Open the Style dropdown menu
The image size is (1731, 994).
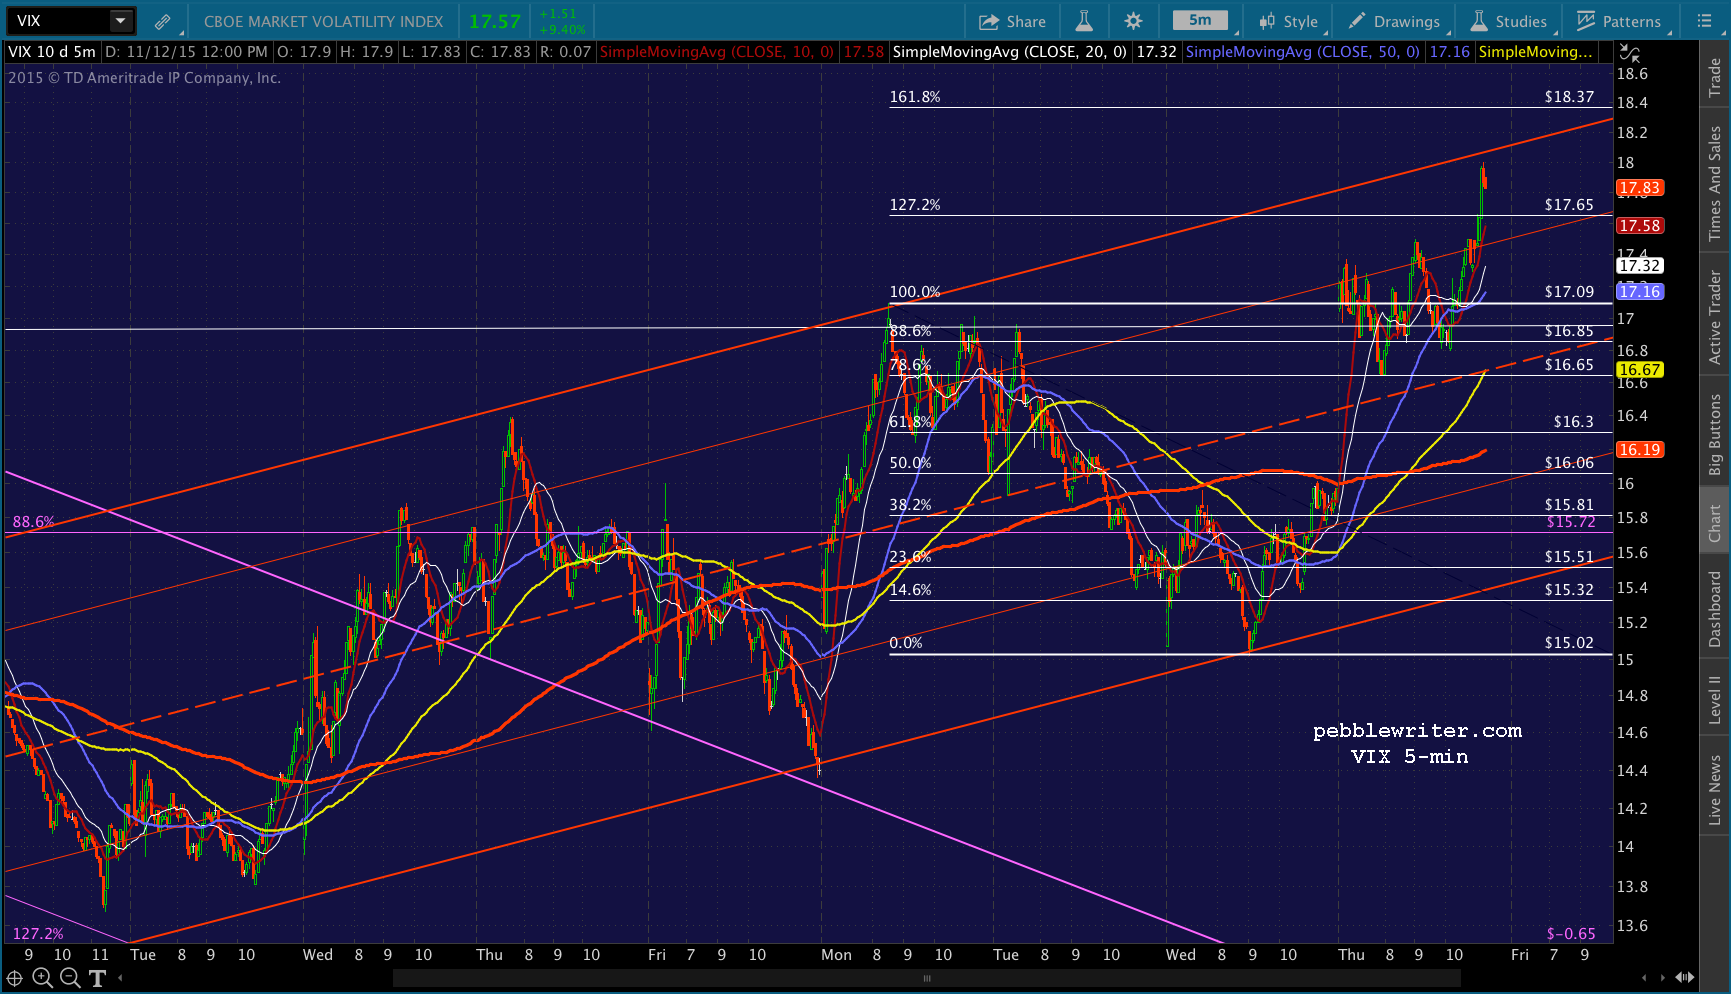click(x=1289, y=21)
